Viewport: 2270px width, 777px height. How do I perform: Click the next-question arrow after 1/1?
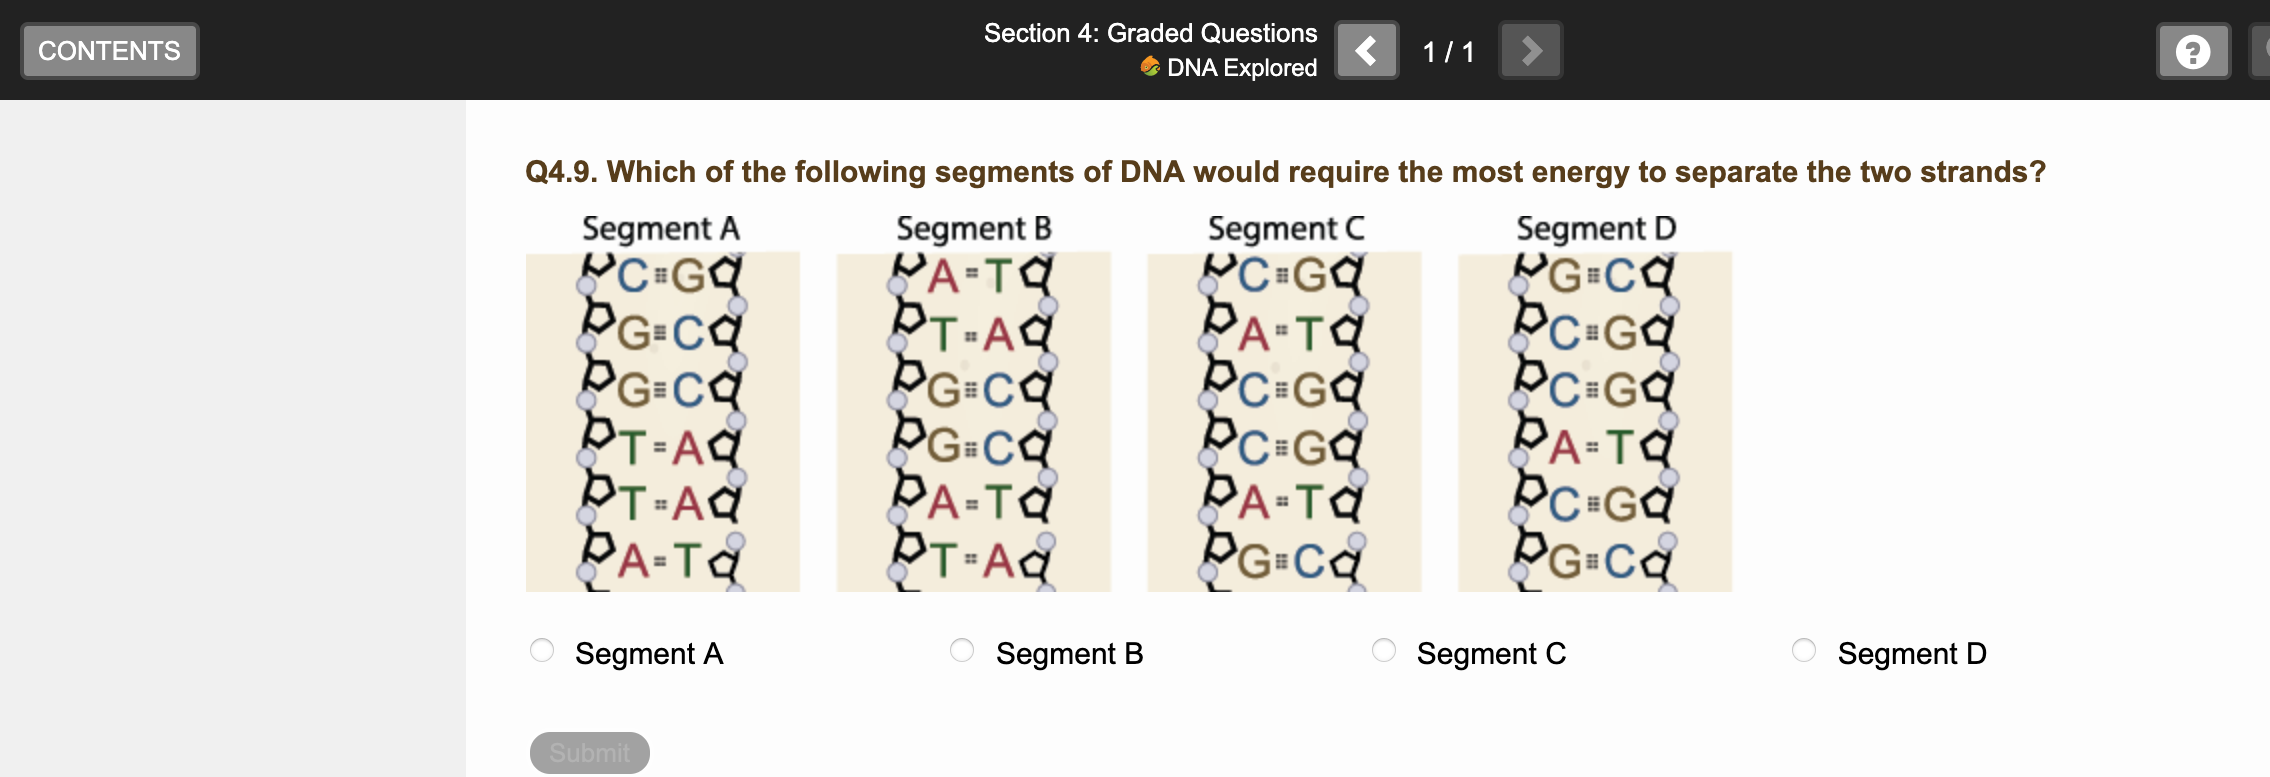pos(1530,50)
